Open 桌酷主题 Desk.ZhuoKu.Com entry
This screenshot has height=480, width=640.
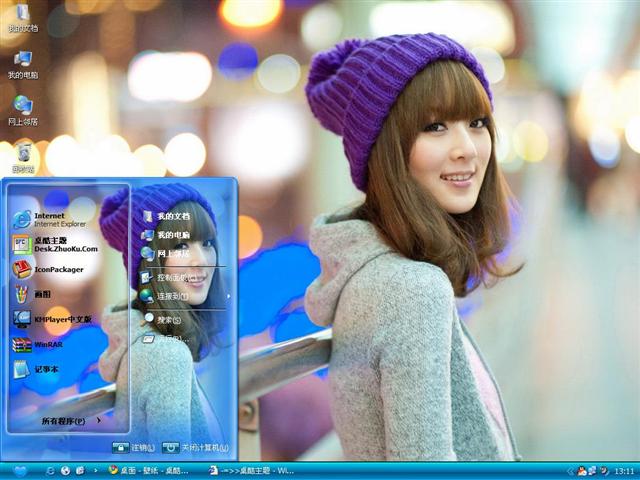pyautogui.click(x=56, y=244)
